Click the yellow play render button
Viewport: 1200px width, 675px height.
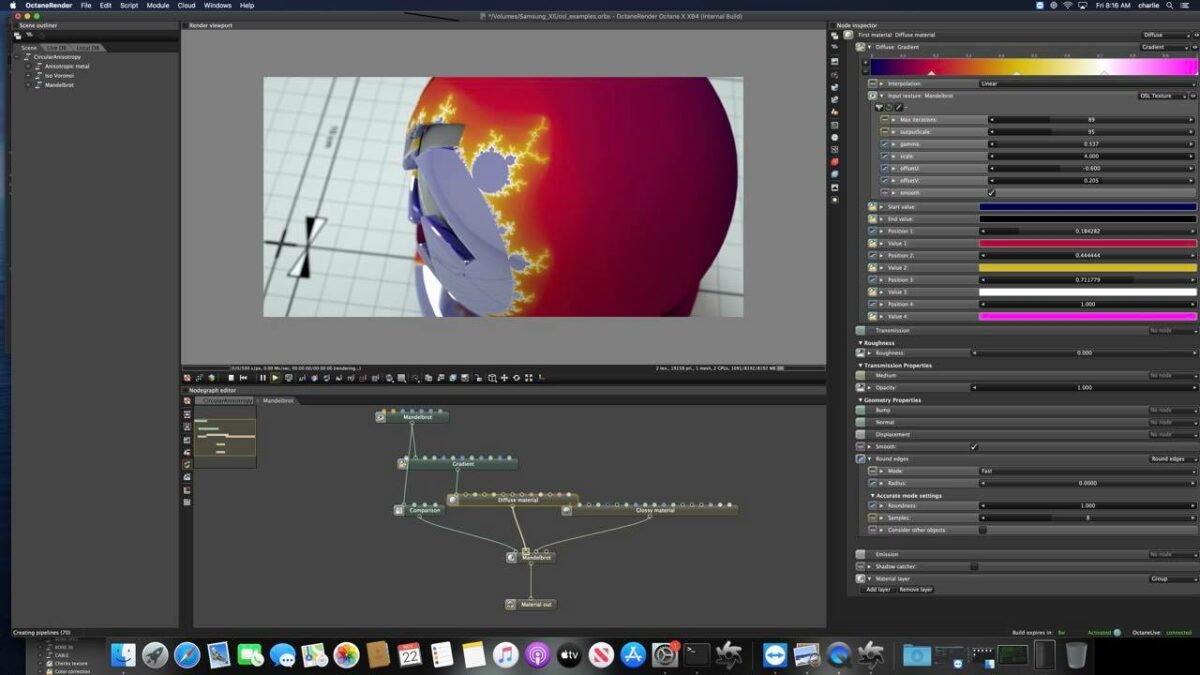pos(275,378)
